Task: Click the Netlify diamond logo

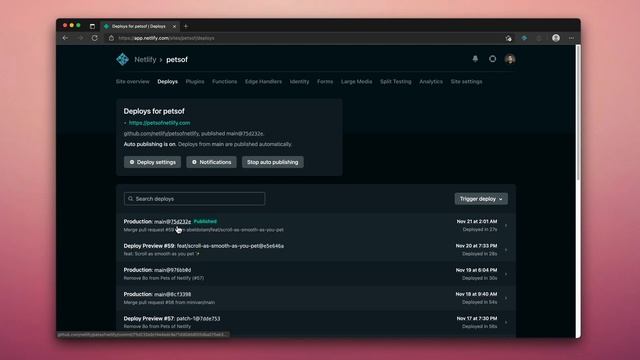Action: 122,59
